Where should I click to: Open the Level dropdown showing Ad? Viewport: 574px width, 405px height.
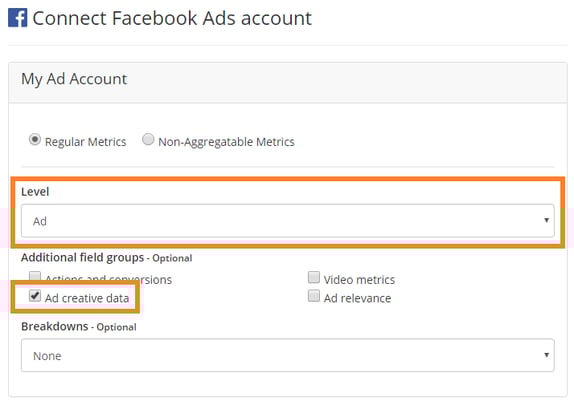point(288,221)
